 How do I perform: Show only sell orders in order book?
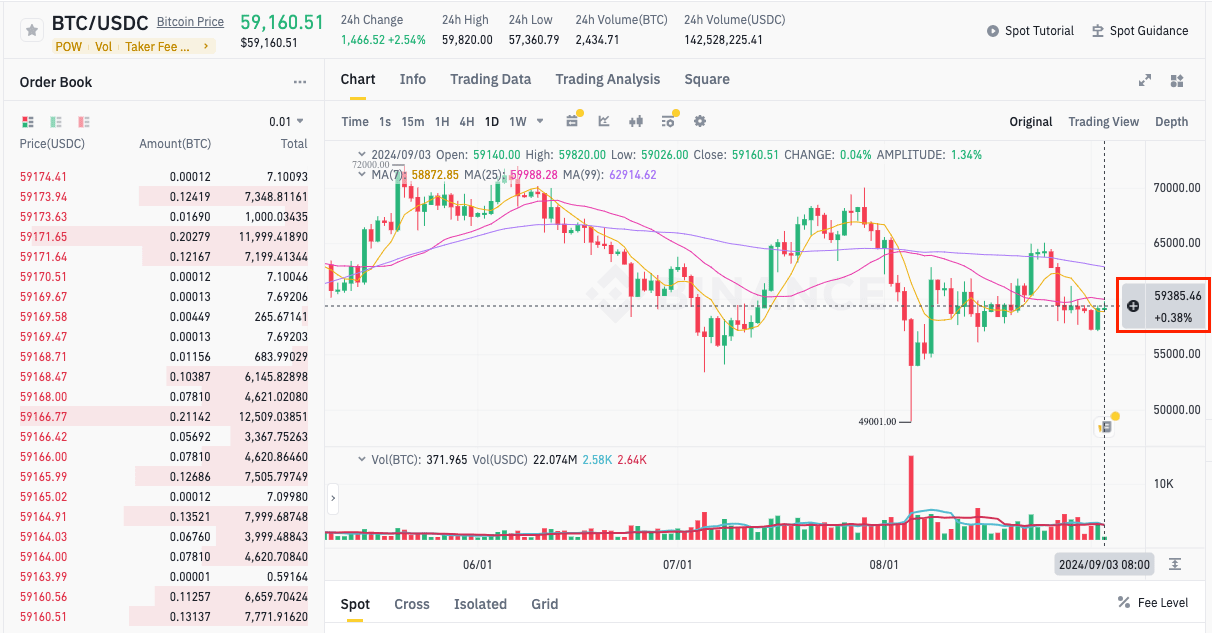[x=84, y=122]
